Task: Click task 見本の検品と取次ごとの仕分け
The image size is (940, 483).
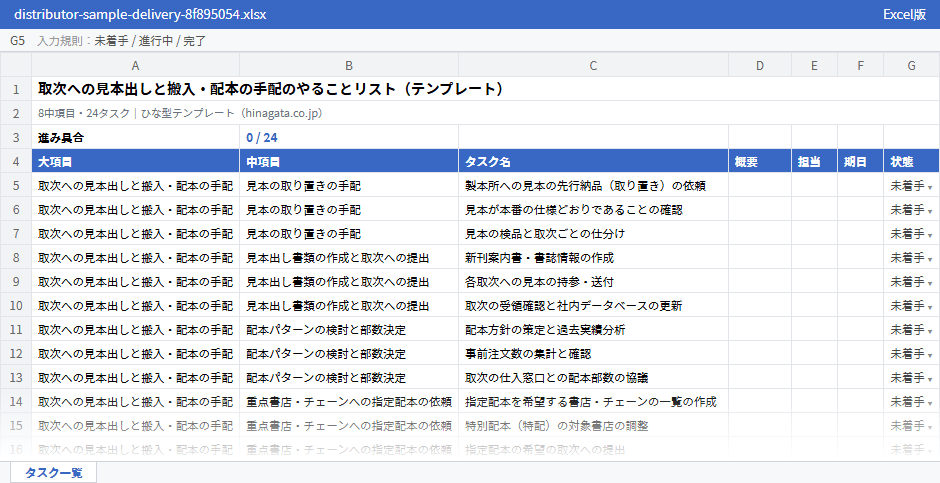Action: (593, 234)
